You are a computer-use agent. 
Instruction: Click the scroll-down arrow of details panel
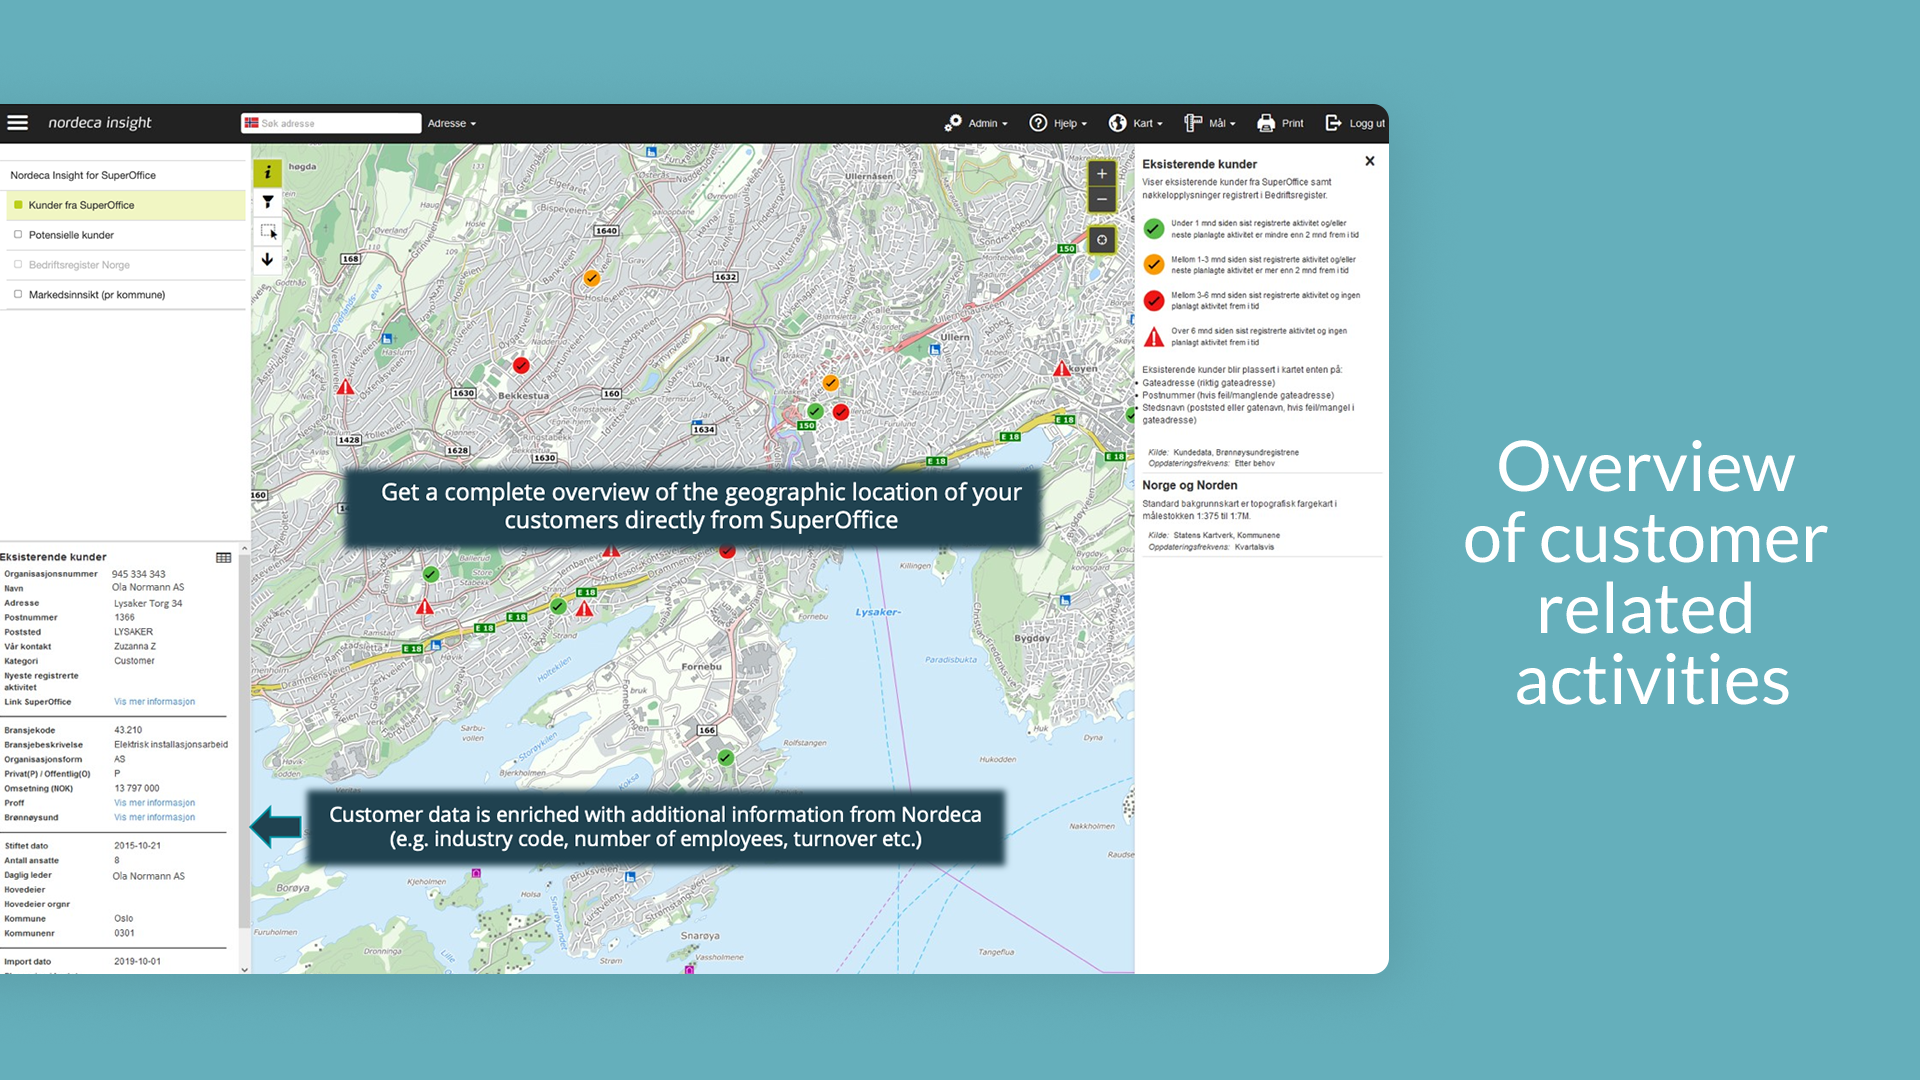coord(244,969)
